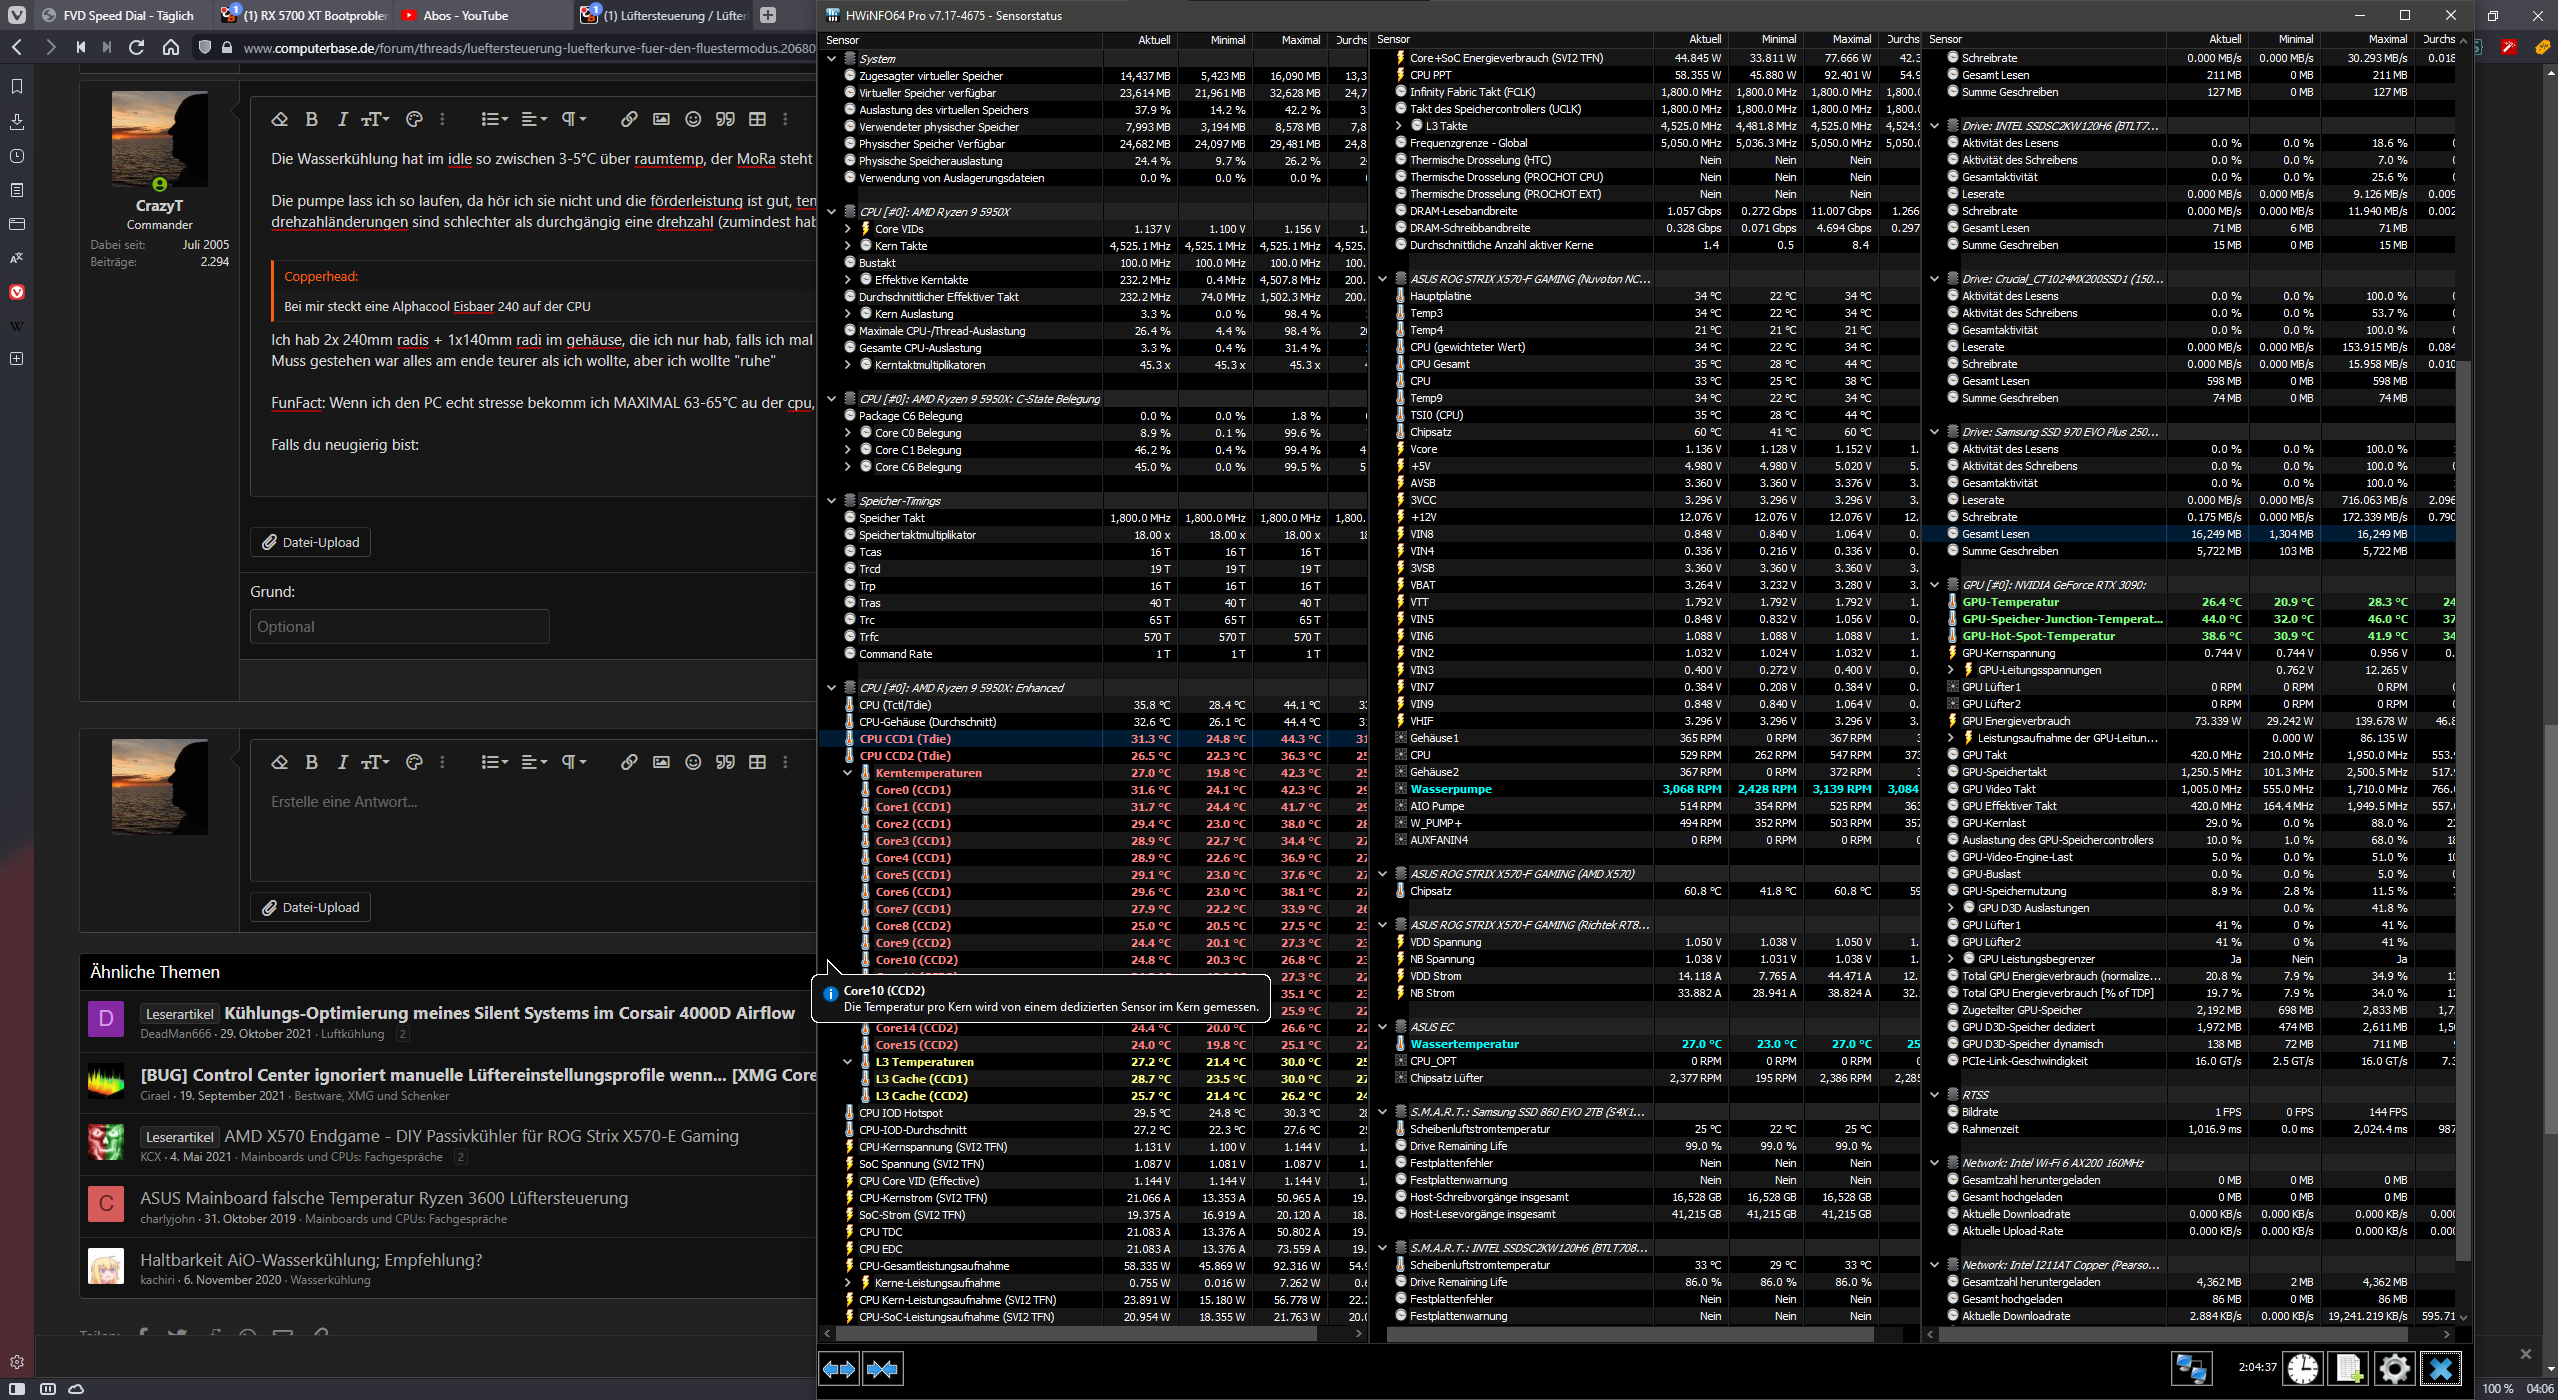Switch to Abos - YouTube tab

point(483,15)
